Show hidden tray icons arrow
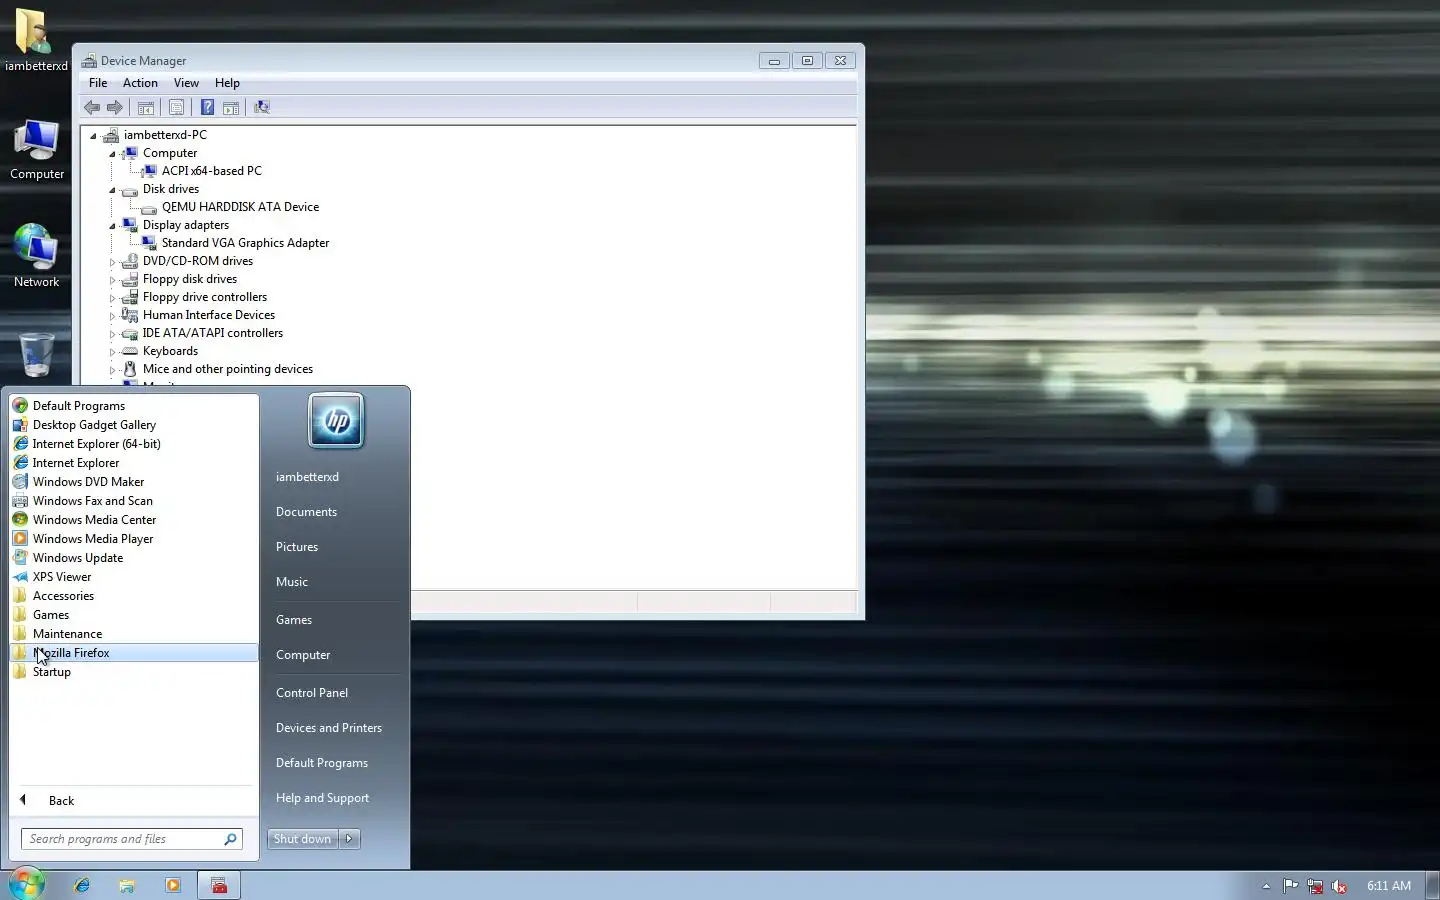Image resolution: width=1440 pixels, height=900 pixels. pos(1266,885)
